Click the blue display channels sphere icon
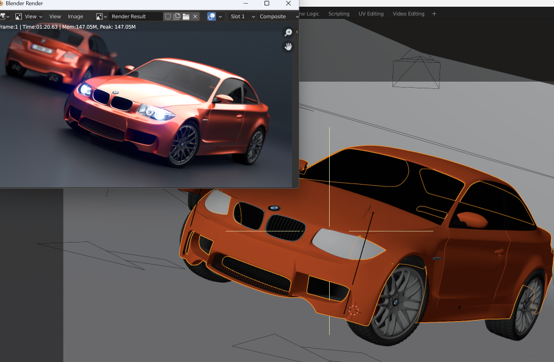Viewport: 554px width, 362px height. [x=211, y=17]
